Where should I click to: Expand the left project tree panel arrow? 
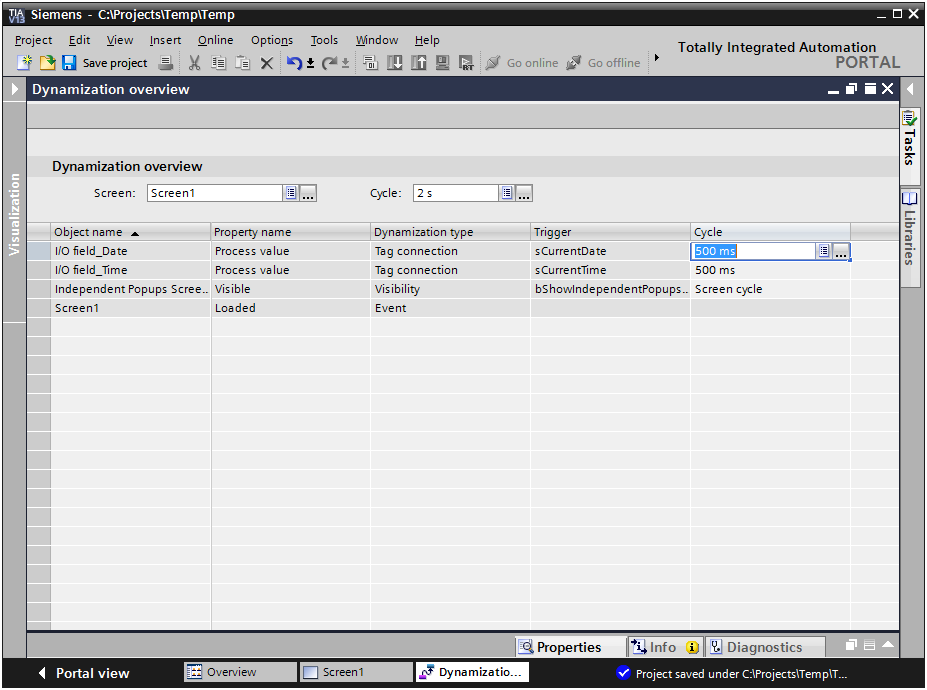(15, 89)
